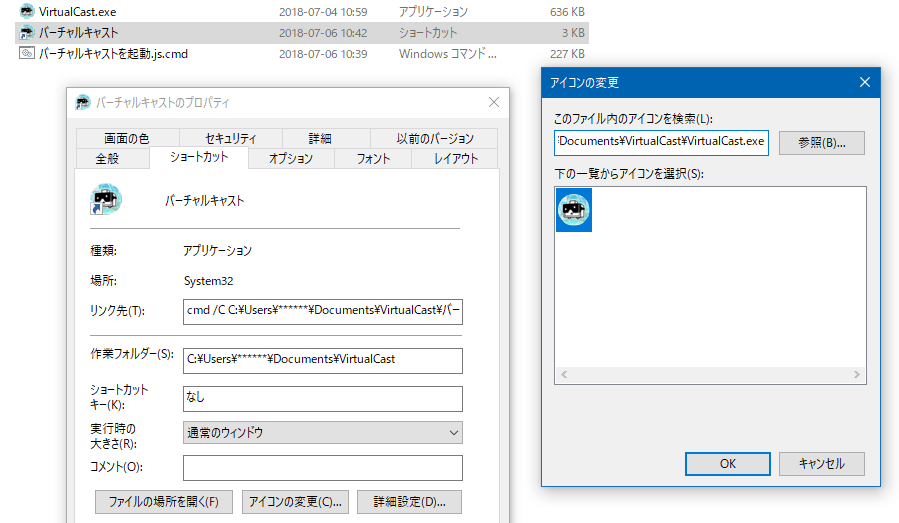Click the System32 location value
The image size is (899, 523).
point(209,281)
